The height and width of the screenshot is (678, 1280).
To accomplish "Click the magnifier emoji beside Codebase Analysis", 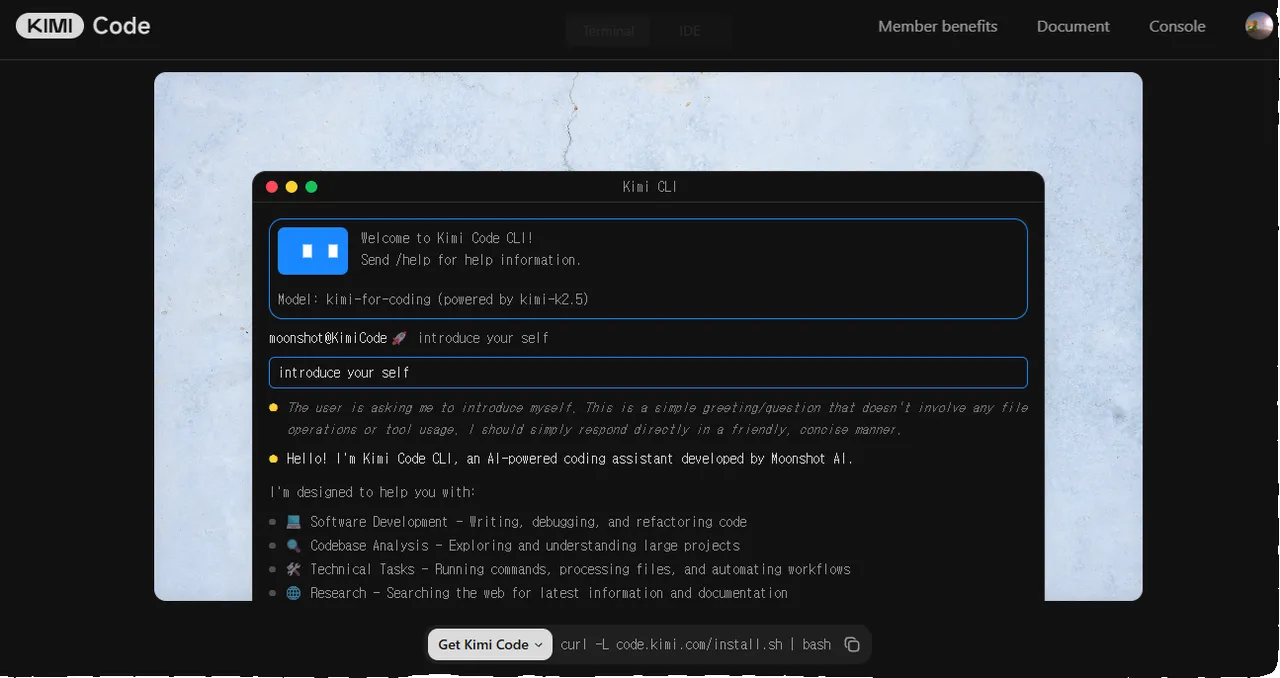I will pos(293,546).
